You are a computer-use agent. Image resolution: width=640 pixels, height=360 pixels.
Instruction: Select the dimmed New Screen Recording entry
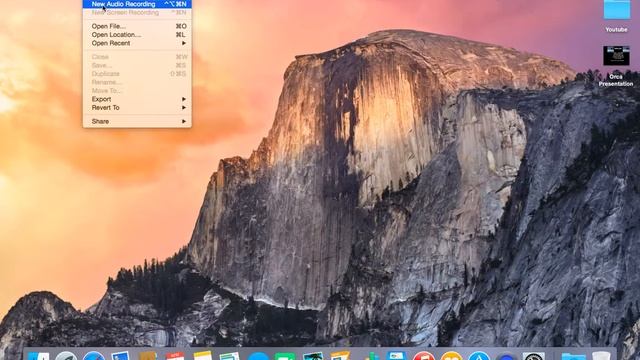pyautogui.click(x=137, y=13)
